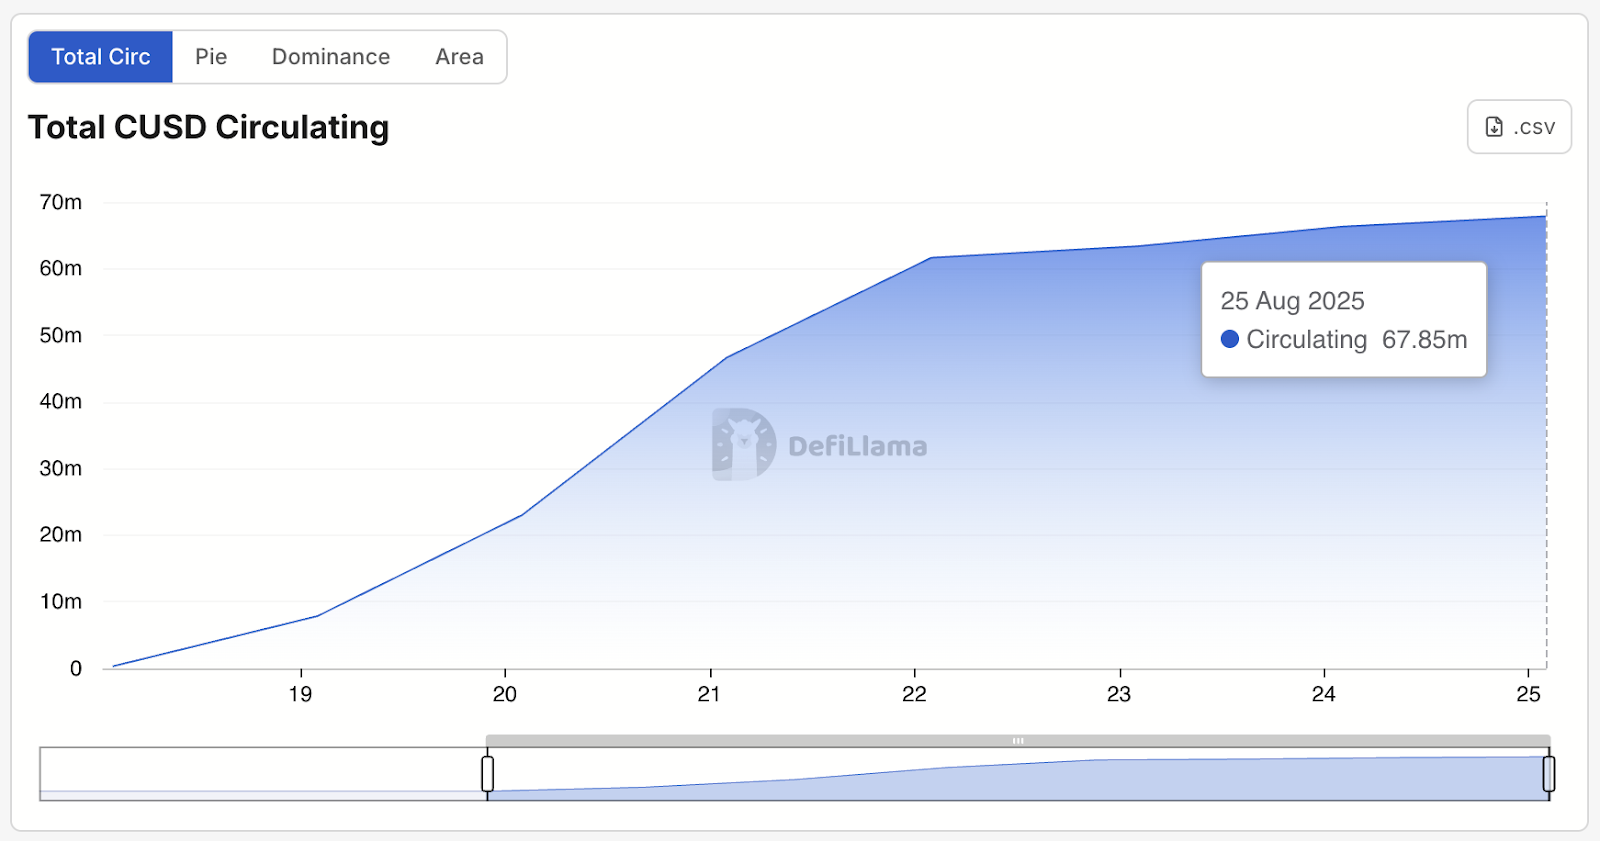Click the file download icon beside .csv
Screen dimensions: 1600x841
1494,127
